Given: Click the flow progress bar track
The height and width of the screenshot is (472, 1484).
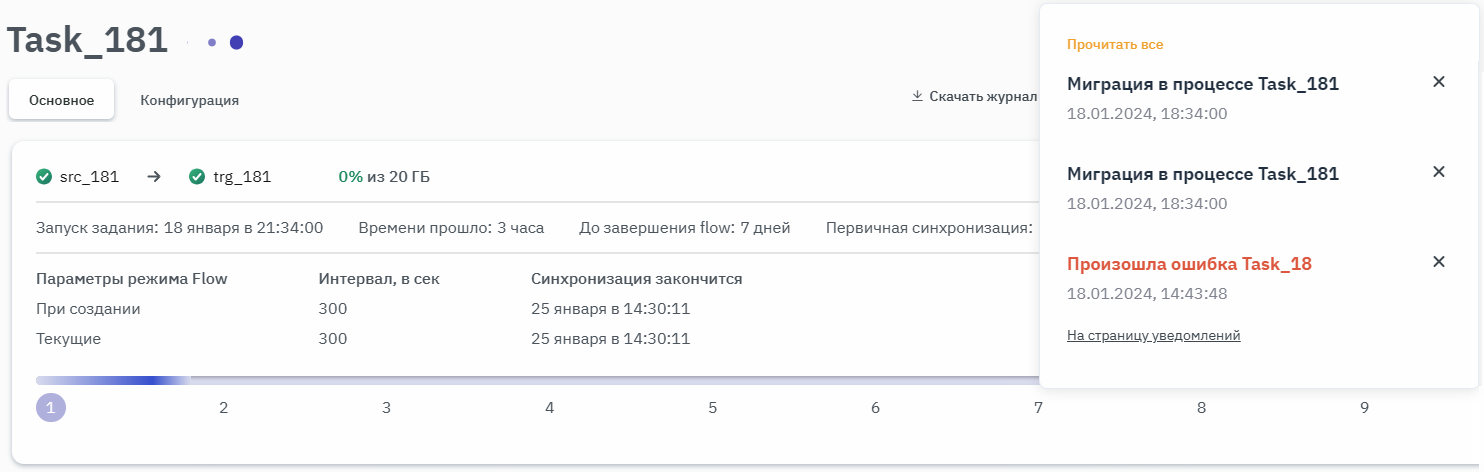Looking at the screenshot, I should pyautogui.click(x=600, y=381).
